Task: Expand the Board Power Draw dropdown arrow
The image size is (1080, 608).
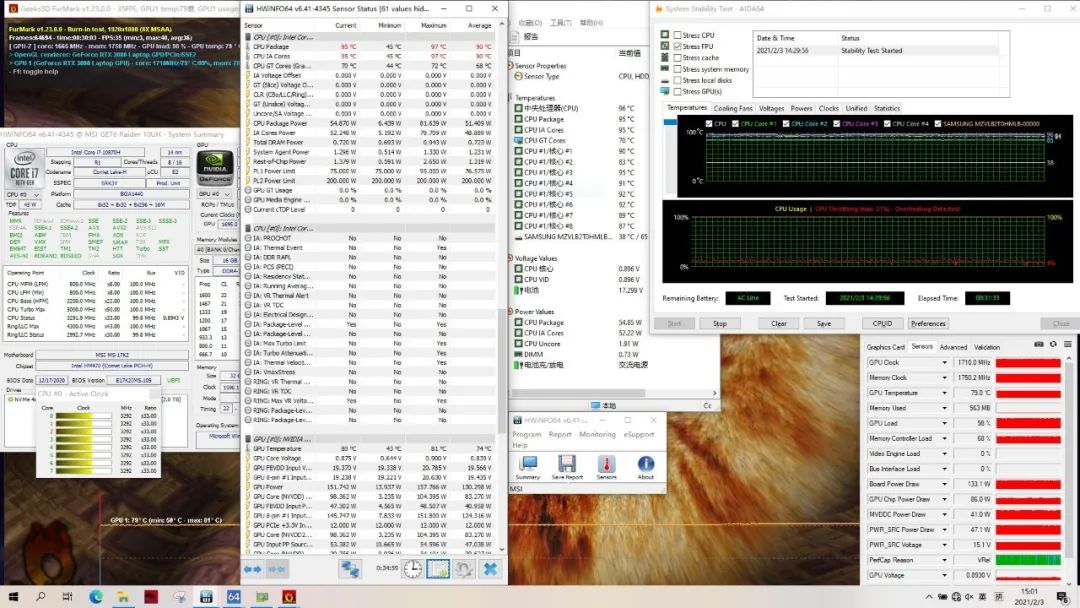Action: [945, 484]
